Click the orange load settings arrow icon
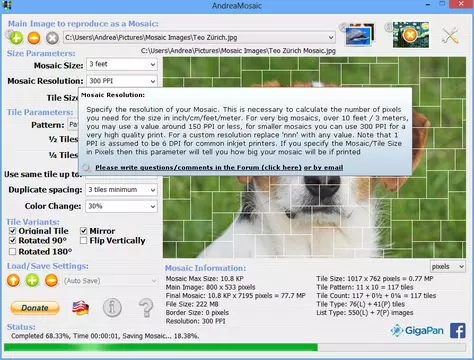 13,281
